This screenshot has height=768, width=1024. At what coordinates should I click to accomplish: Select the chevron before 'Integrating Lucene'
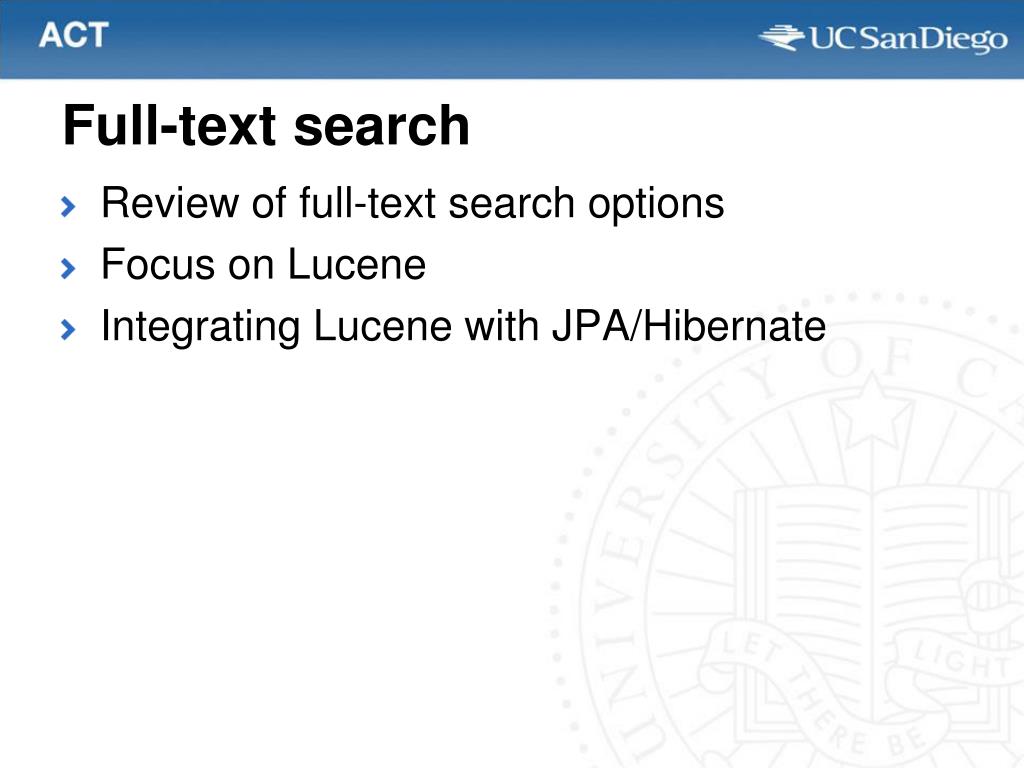point(68,329)
